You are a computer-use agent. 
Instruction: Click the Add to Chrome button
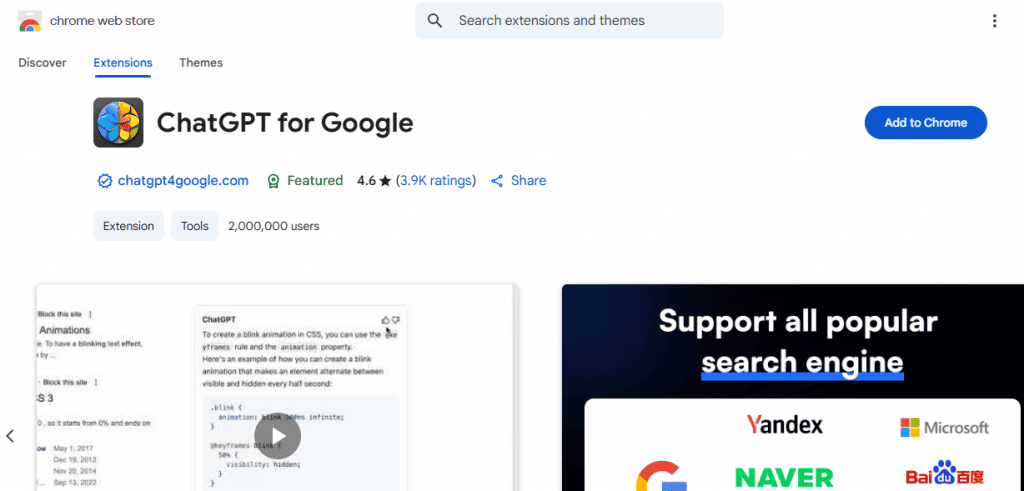[x=925, y=123]
